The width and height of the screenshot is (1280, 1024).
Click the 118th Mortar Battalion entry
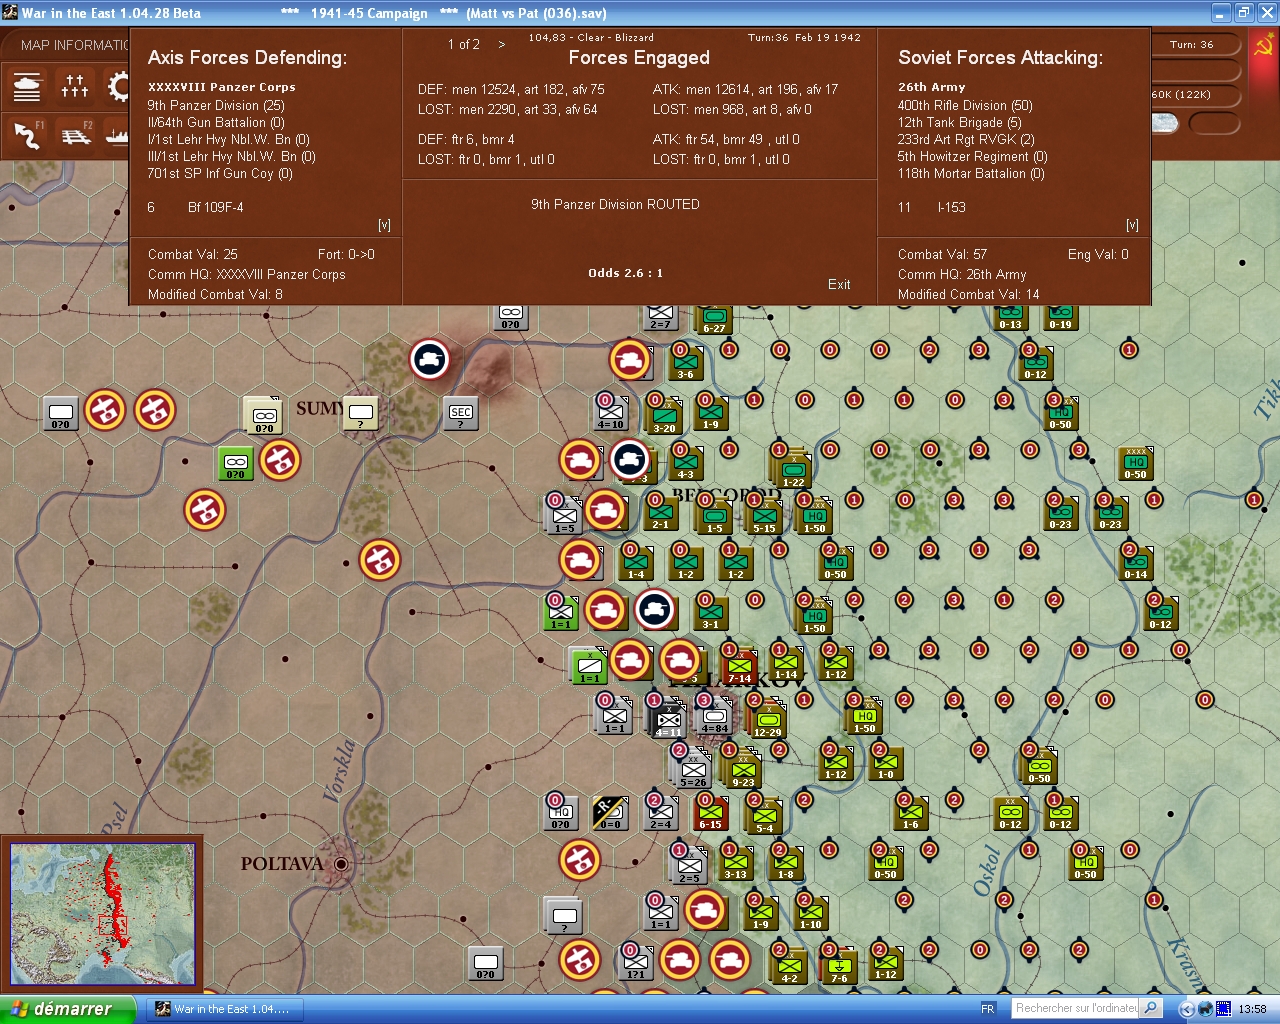pyautogui.click(x=971, y=173)
